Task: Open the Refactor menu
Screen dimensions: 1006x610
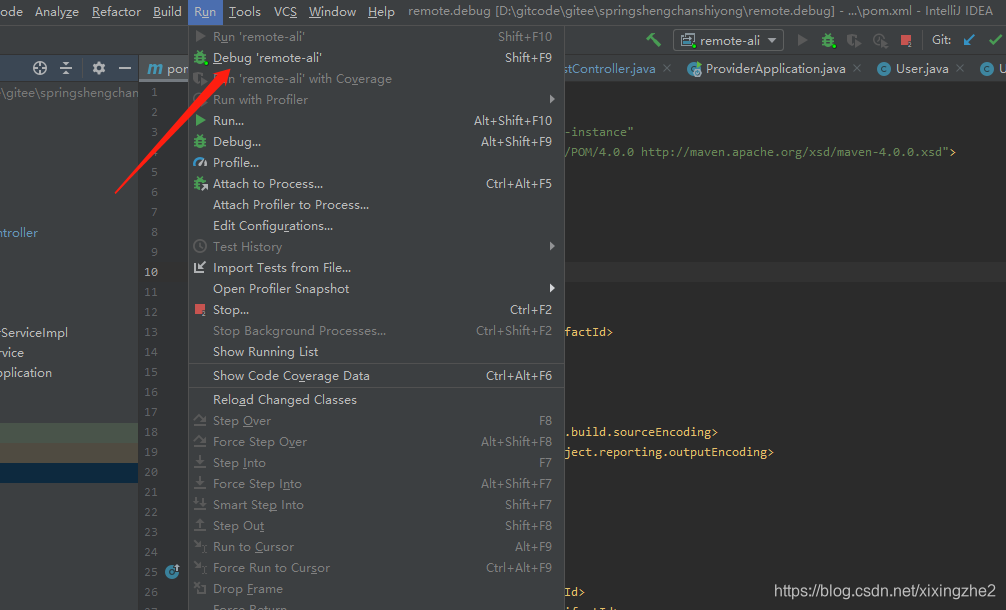Action: click(x=116, y=12)
